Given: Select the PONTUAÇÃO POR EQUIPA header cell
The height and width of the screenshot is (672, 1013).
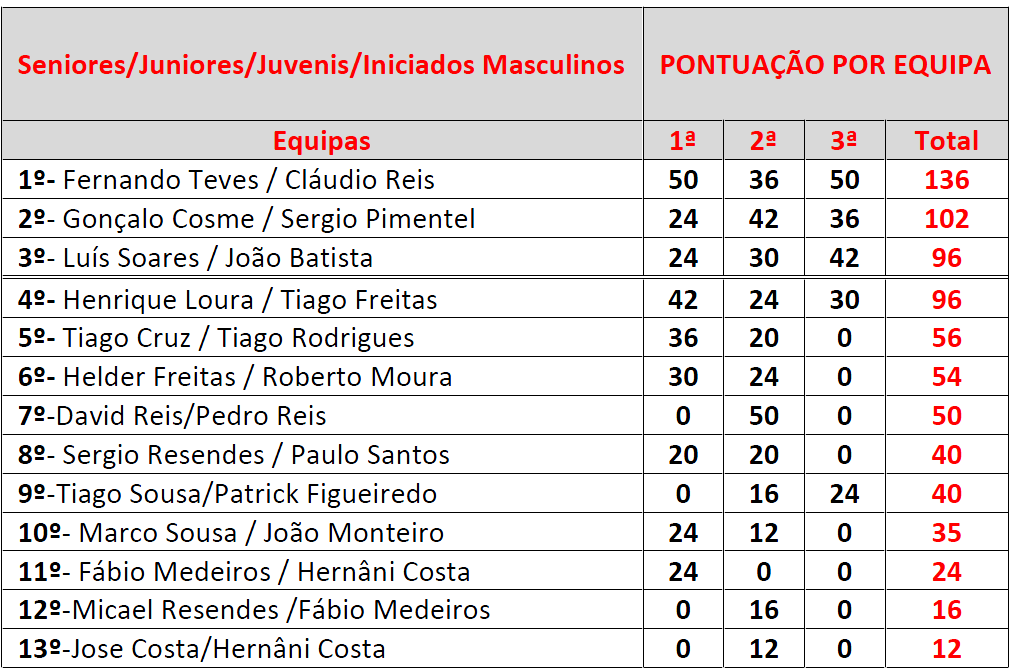Looking at the screenshot, I should [x=825, y=64].
